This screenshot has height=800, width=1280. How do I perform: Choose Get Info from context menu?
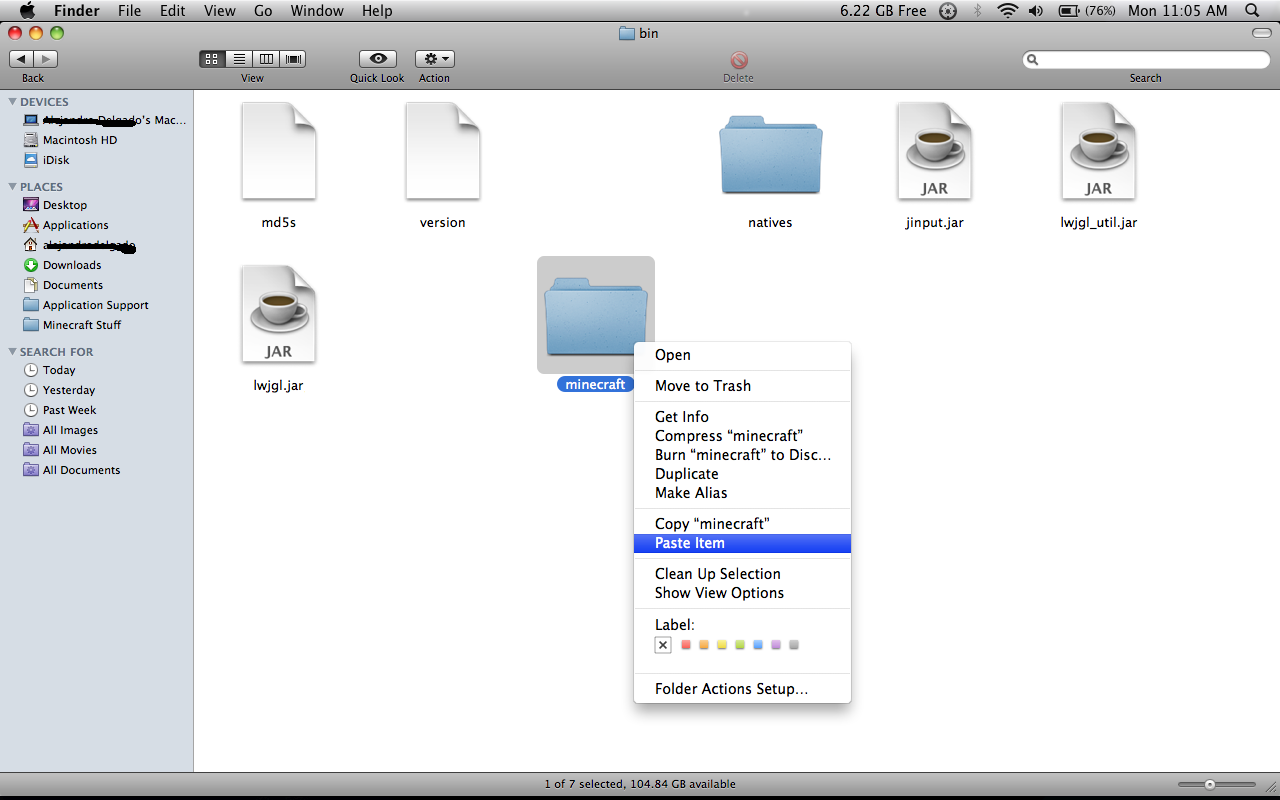pos(742,417)
